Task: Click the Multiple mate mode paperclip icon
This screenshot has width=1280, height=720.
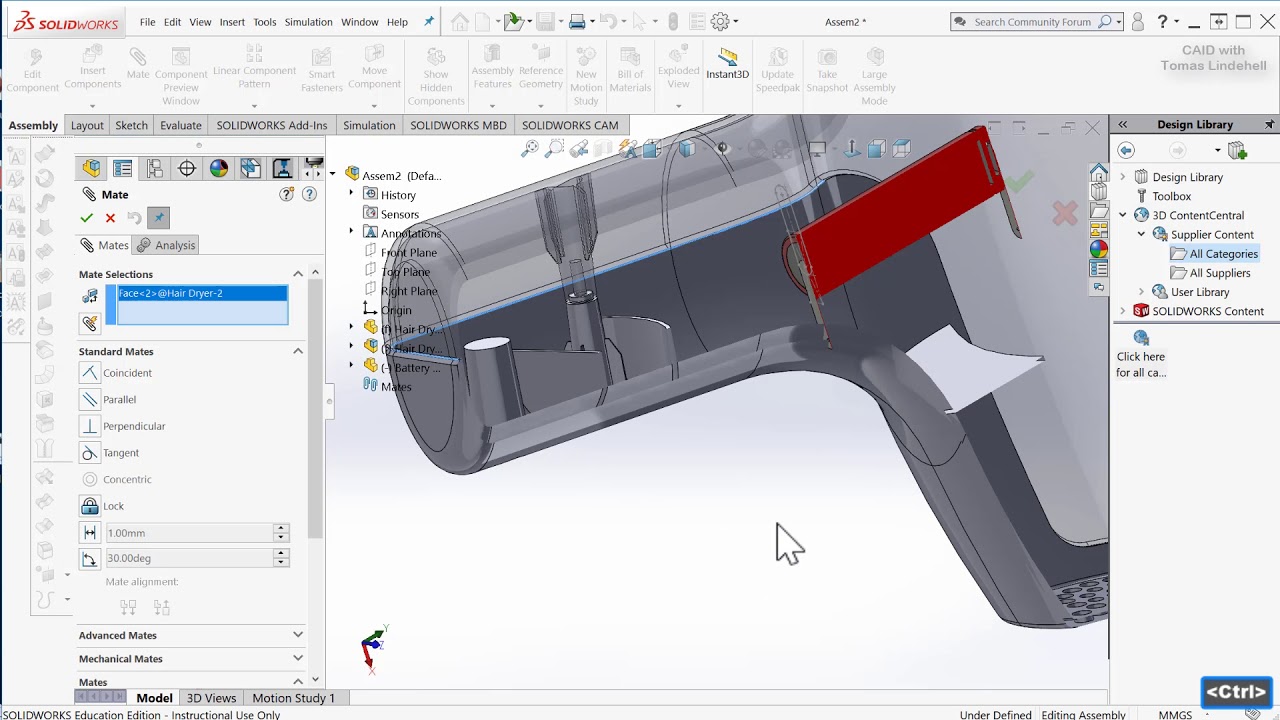Action: [90, 324]
